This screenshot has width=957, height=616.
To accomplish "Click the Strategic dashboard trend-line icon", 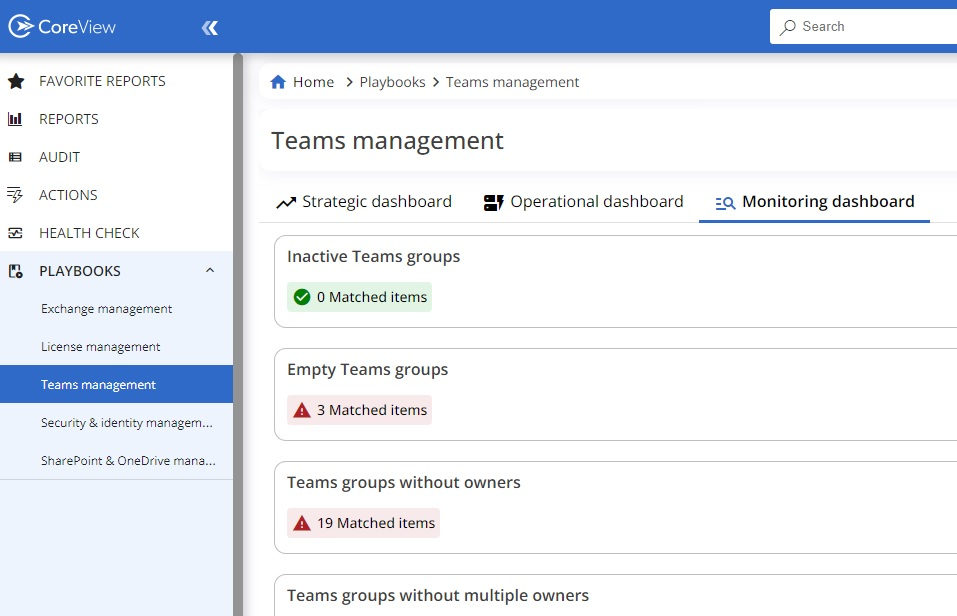I will (286, 203).
